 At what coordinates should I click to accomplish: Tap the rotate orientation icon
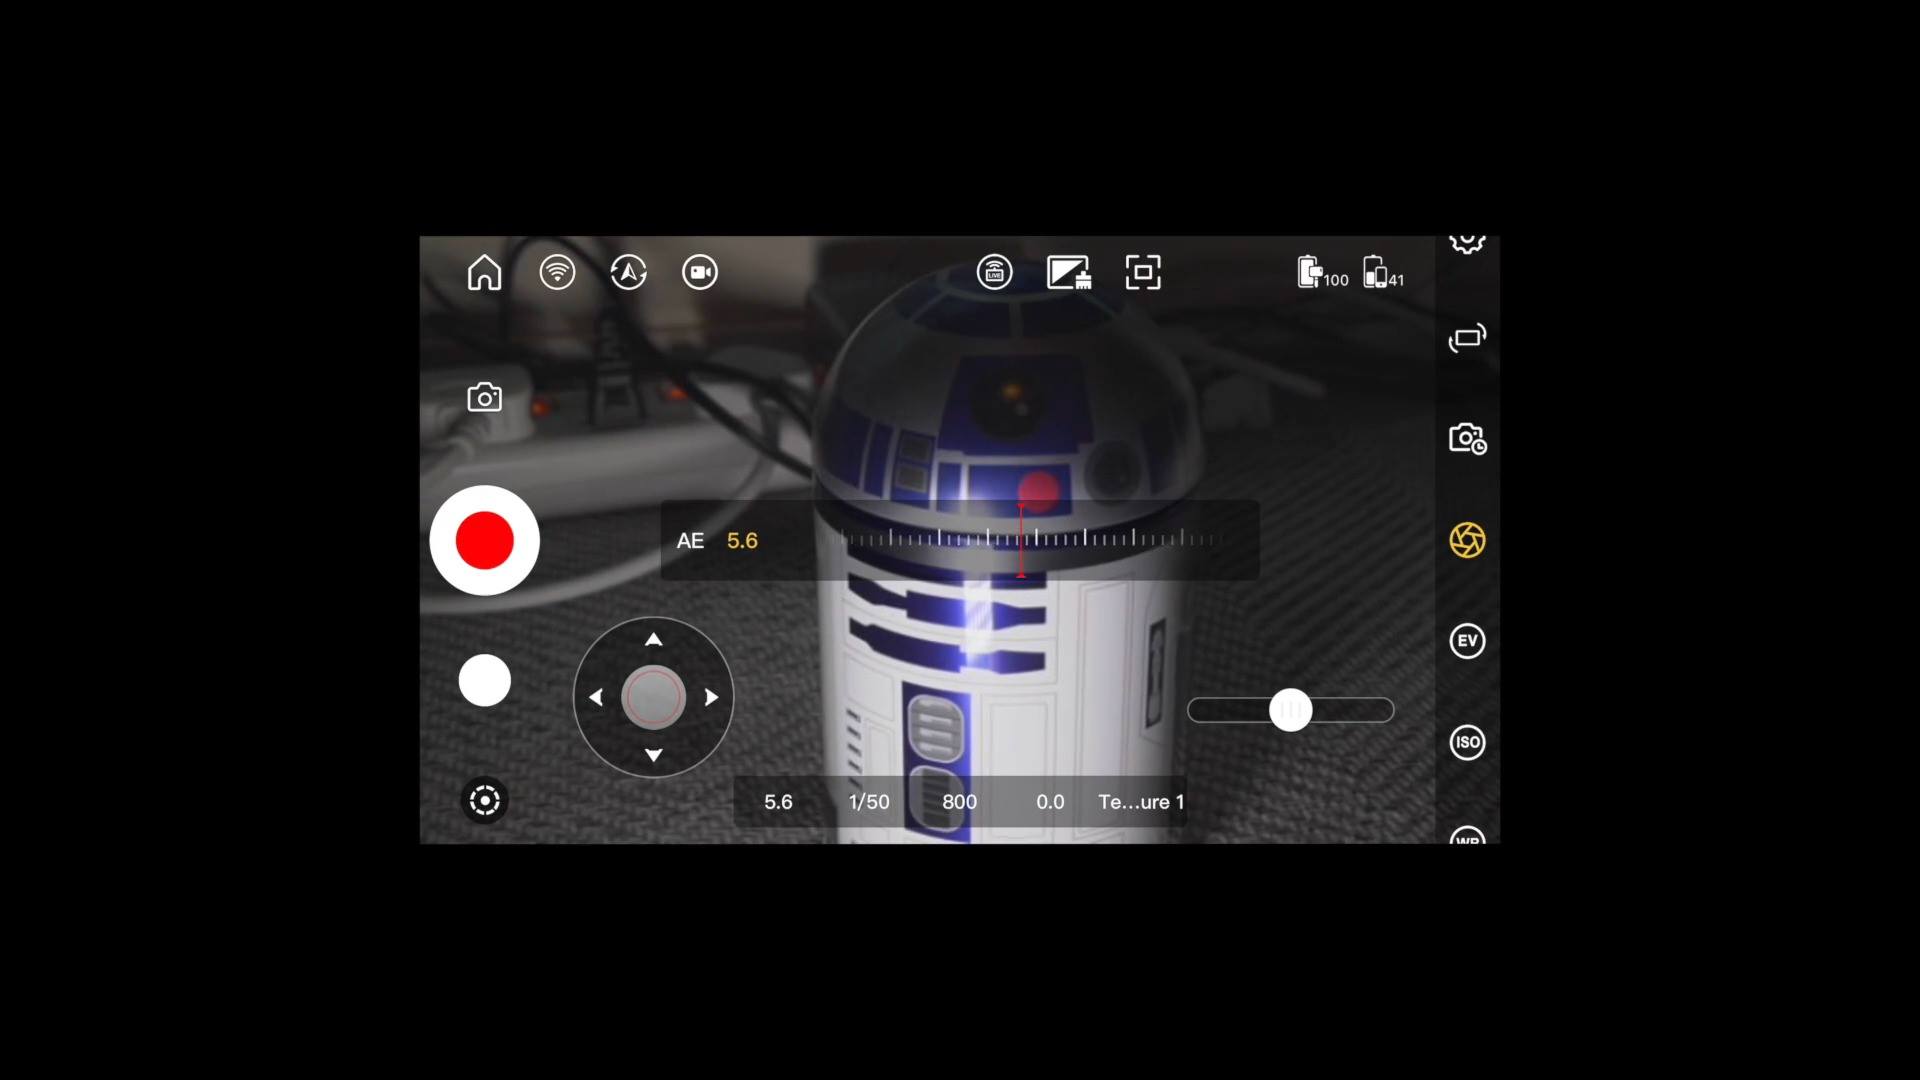[1467, 338]
